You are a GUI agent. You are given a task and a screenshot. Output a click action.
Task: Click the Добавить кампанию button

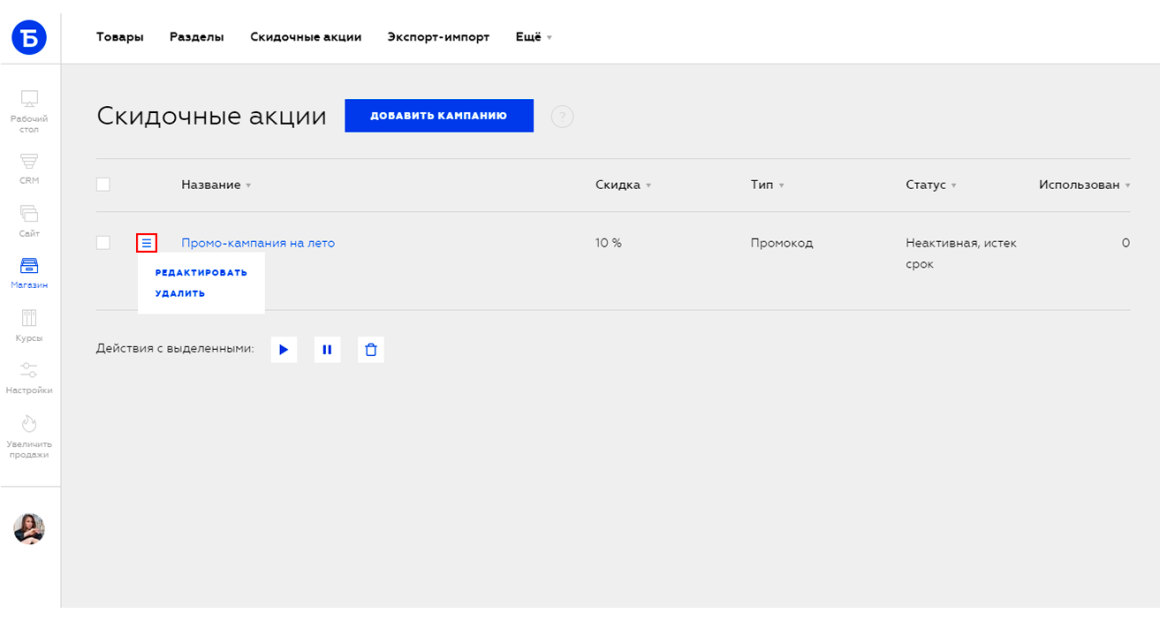(439, 115)
